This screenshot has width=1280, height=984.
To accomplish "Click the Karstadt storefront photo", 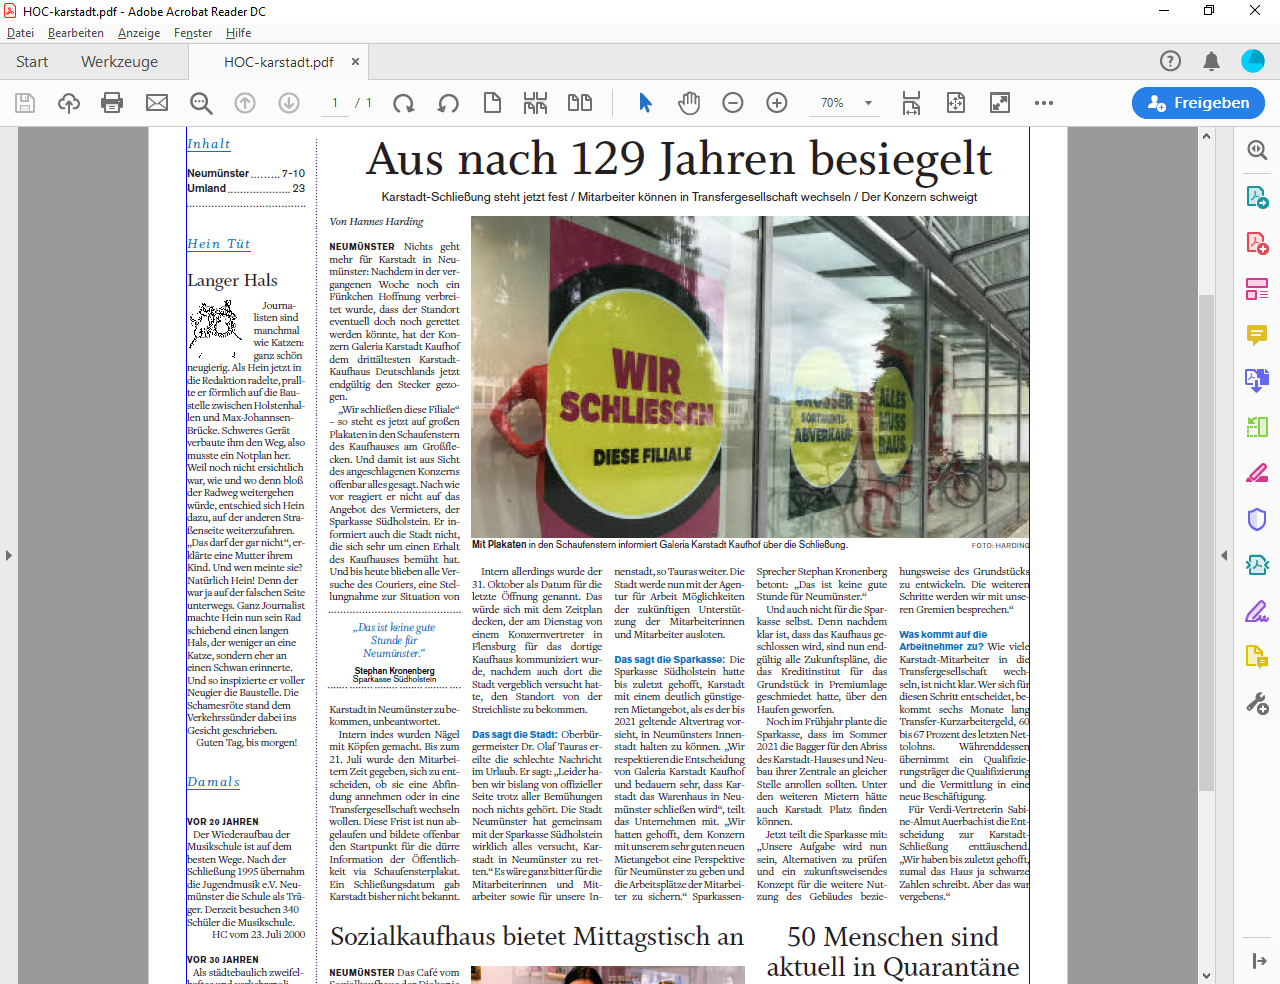I will [x=750, y=376].
